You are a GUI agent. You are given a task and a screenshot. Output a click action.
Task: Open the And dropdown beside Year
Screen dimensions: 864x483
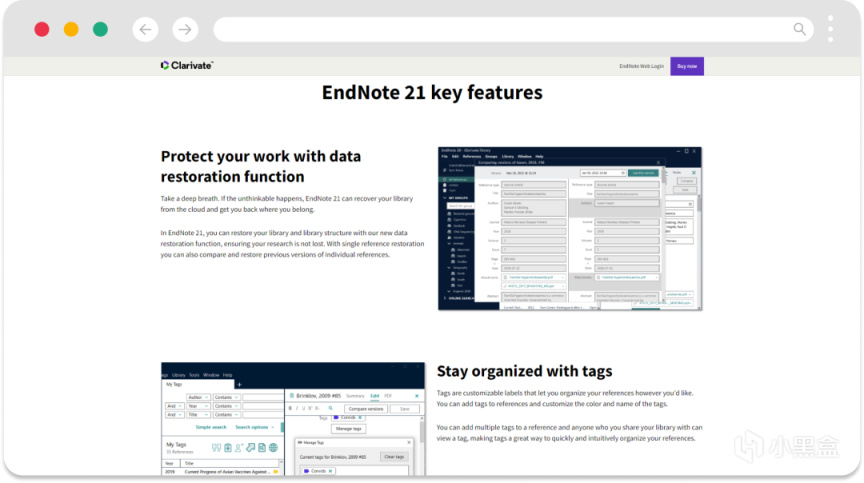[174, 406]
